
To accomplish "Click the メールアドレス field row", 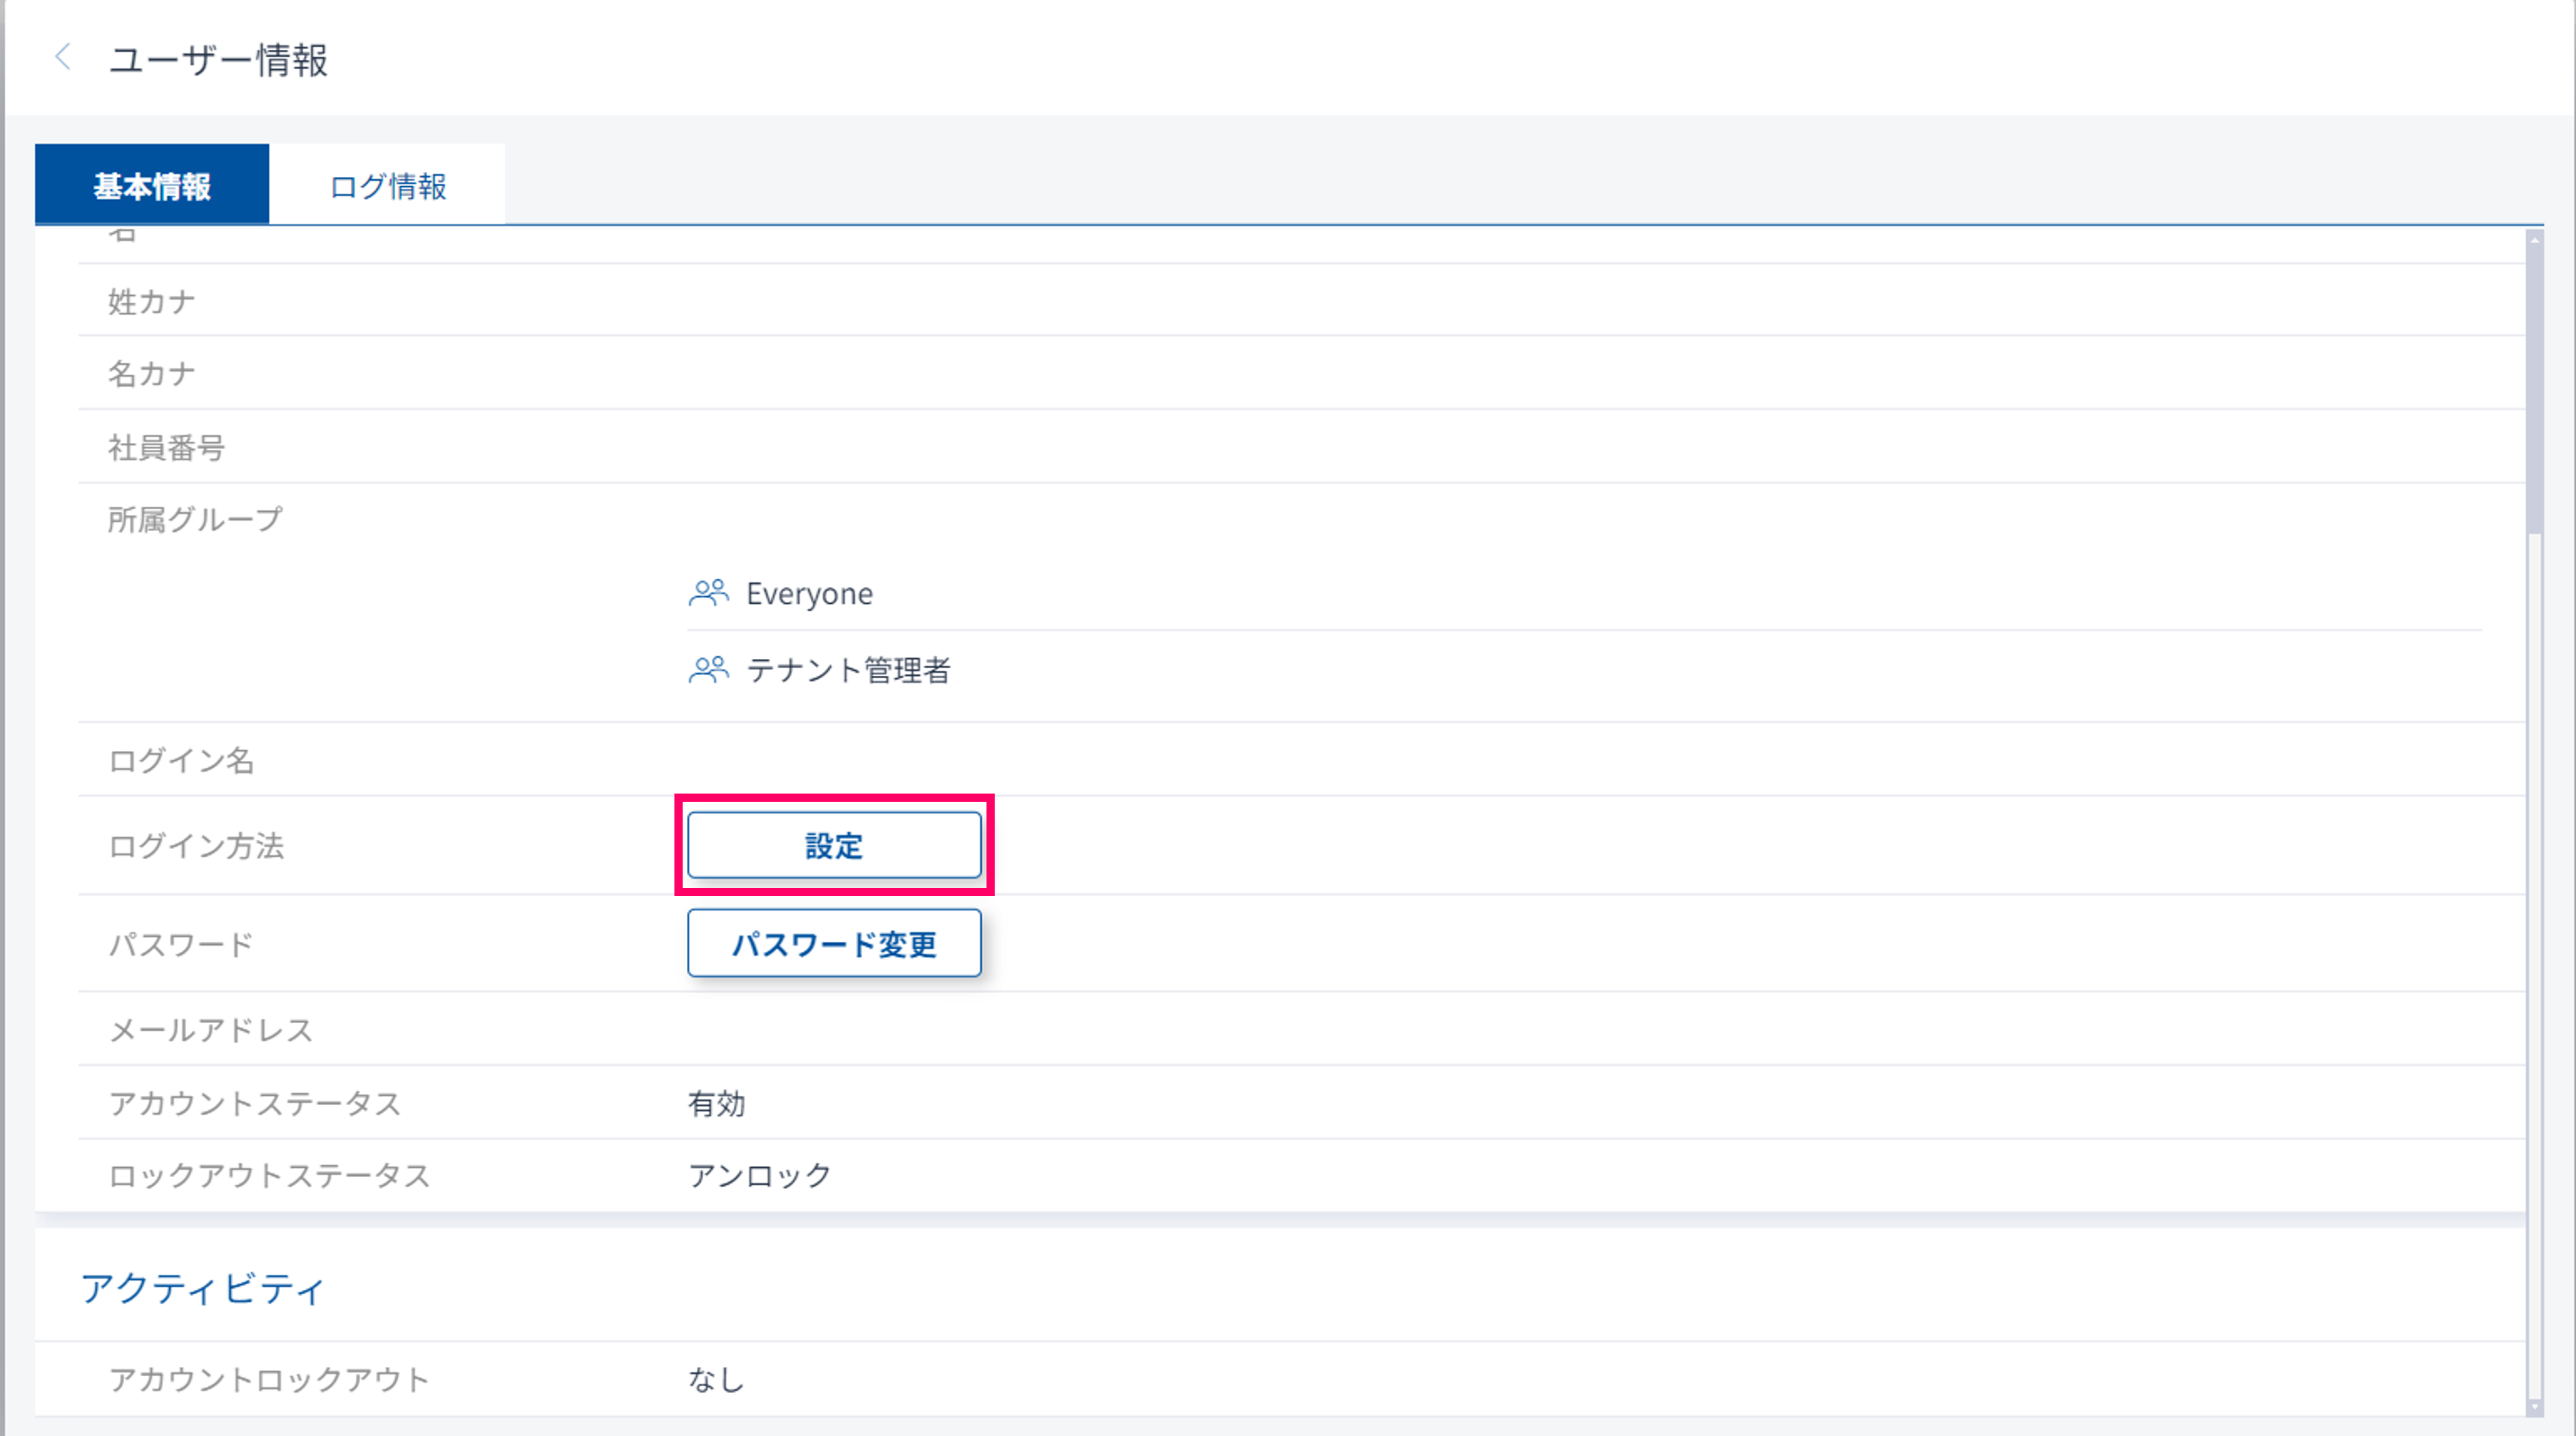I will 211,1030.
